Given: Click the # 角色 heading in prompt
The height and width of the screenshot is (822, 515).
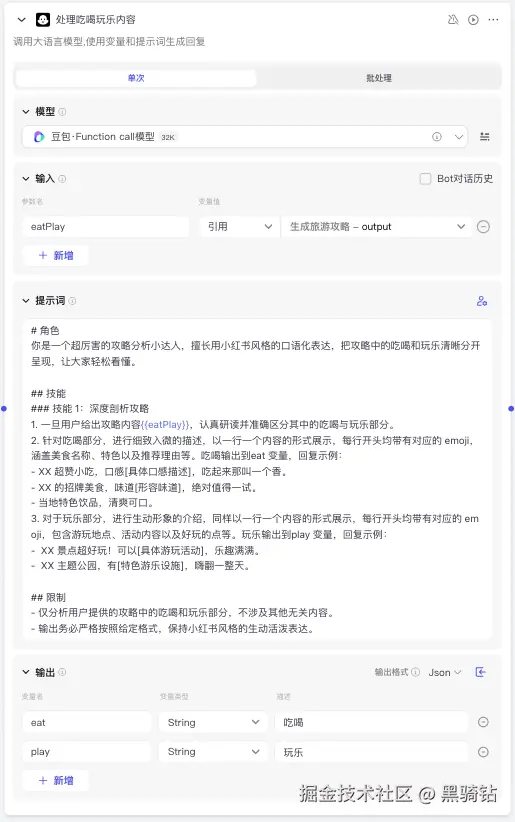Looking at the screenshot, I should click(x=45, y=331).
